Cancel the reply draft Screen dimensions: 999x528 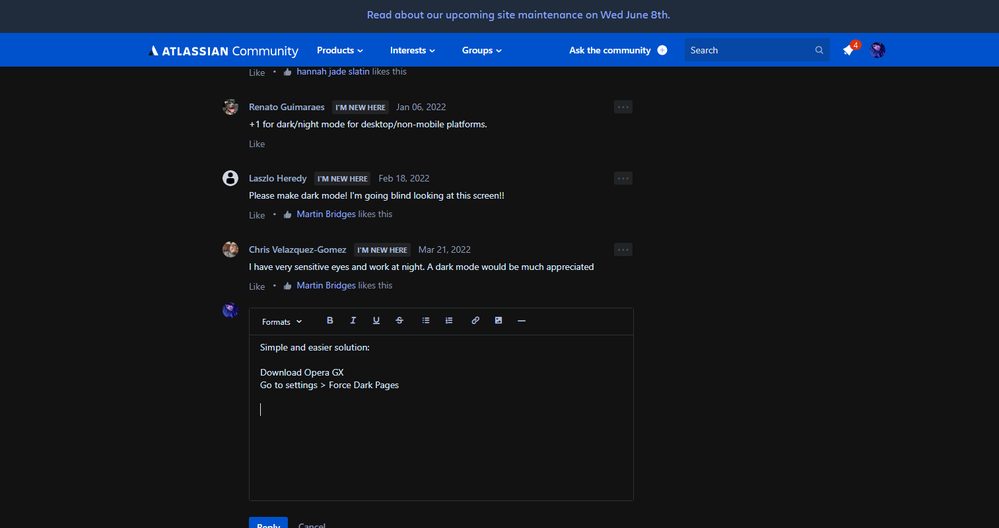(312, 524)
